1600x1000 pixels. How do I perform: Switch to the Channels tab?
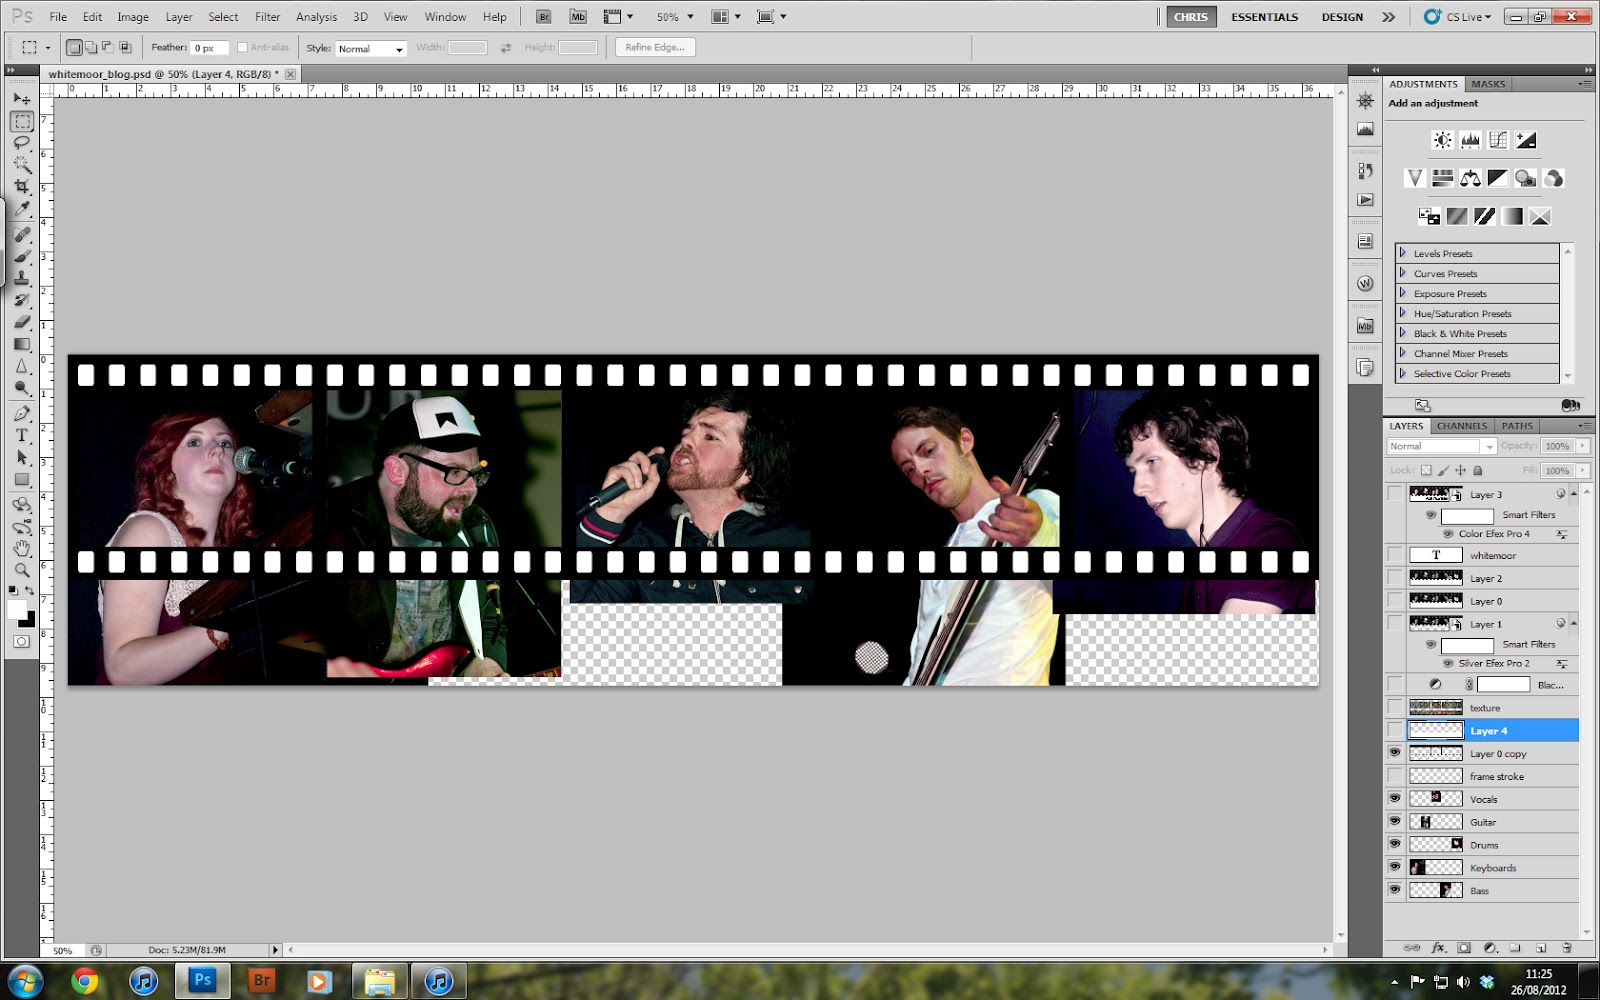(x=1465, y=425)
